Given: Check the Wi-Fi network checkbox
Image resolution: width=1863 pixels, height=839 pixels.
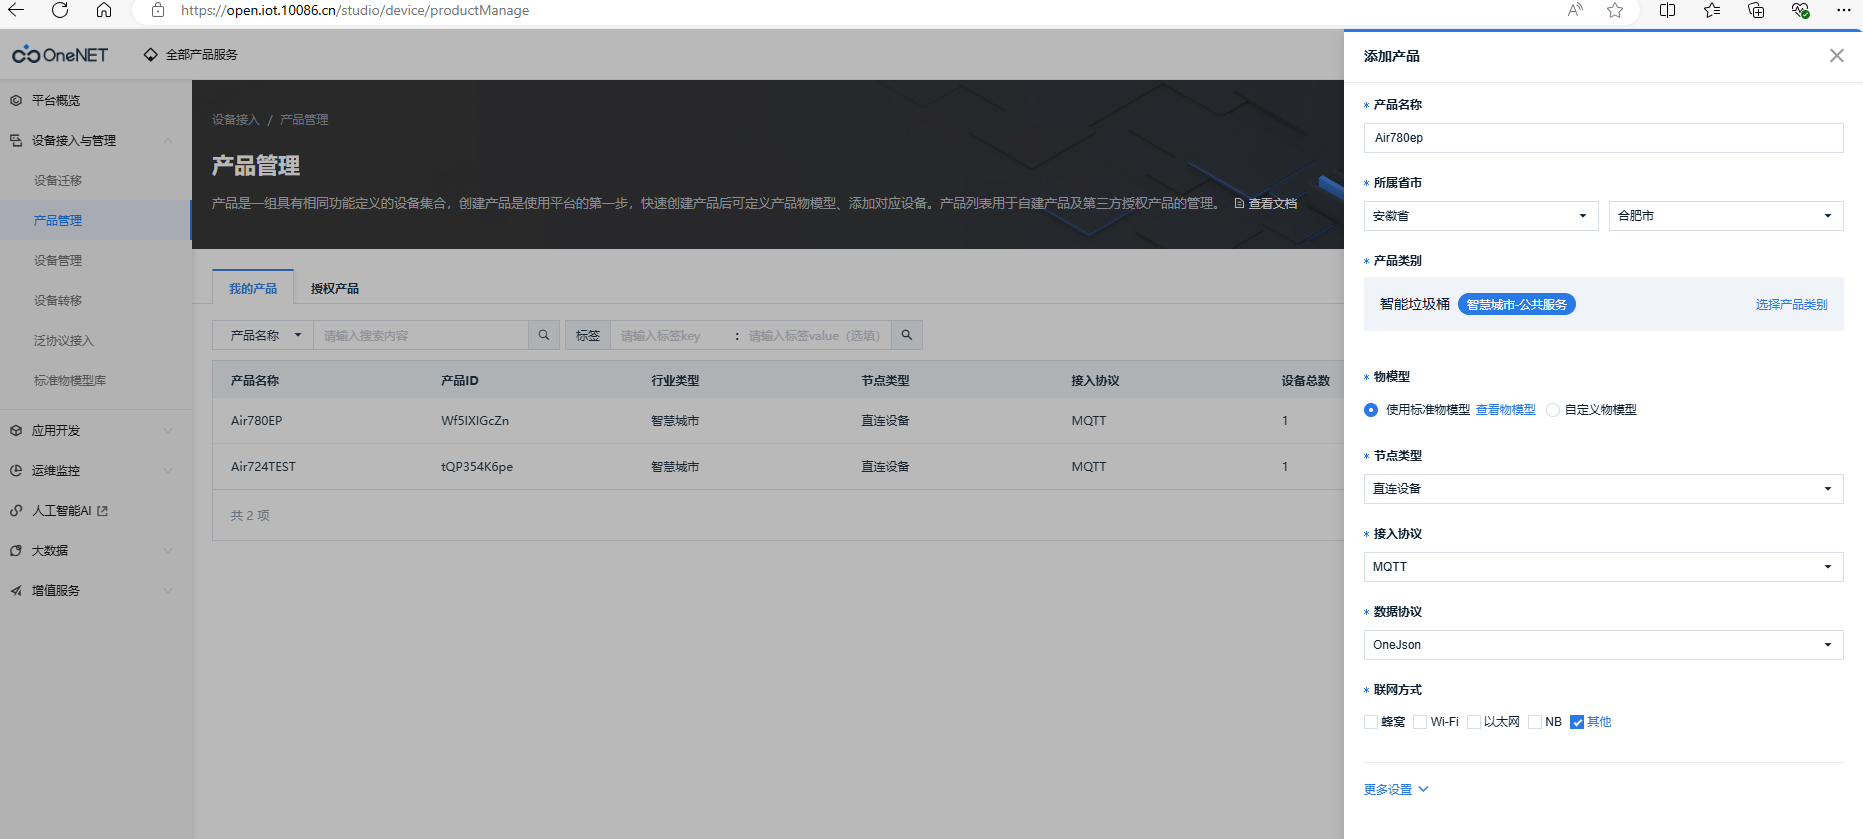Looking at the screenshot, I should tap(1420, 722).
